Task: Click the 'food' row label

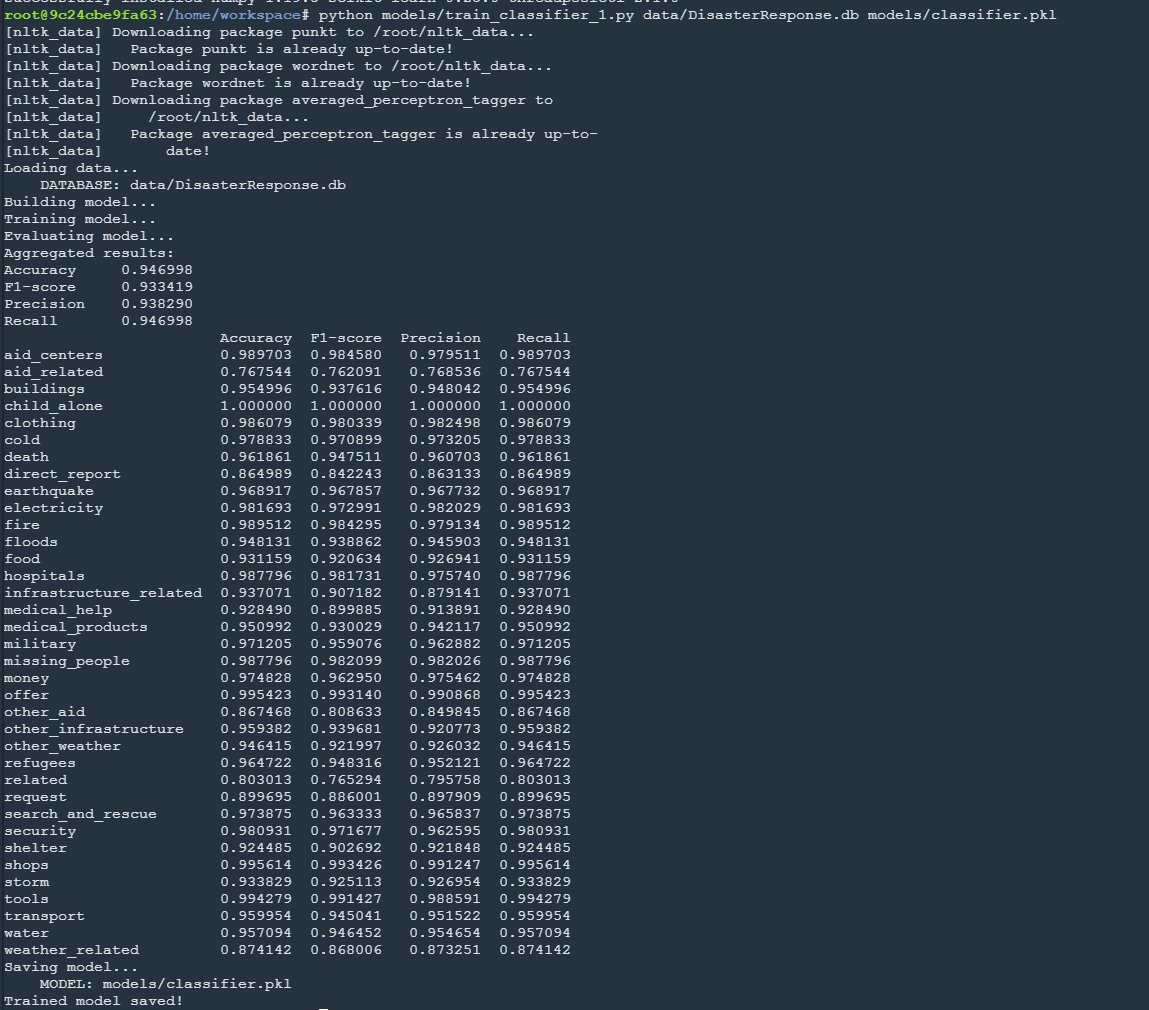Action: (x=22, y=559)
